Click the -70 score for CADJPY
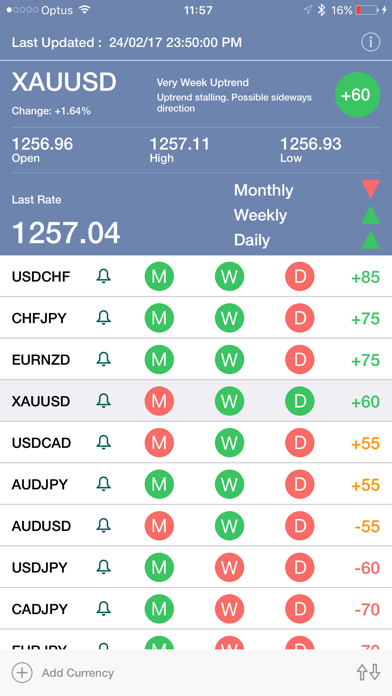 point(367,609)
